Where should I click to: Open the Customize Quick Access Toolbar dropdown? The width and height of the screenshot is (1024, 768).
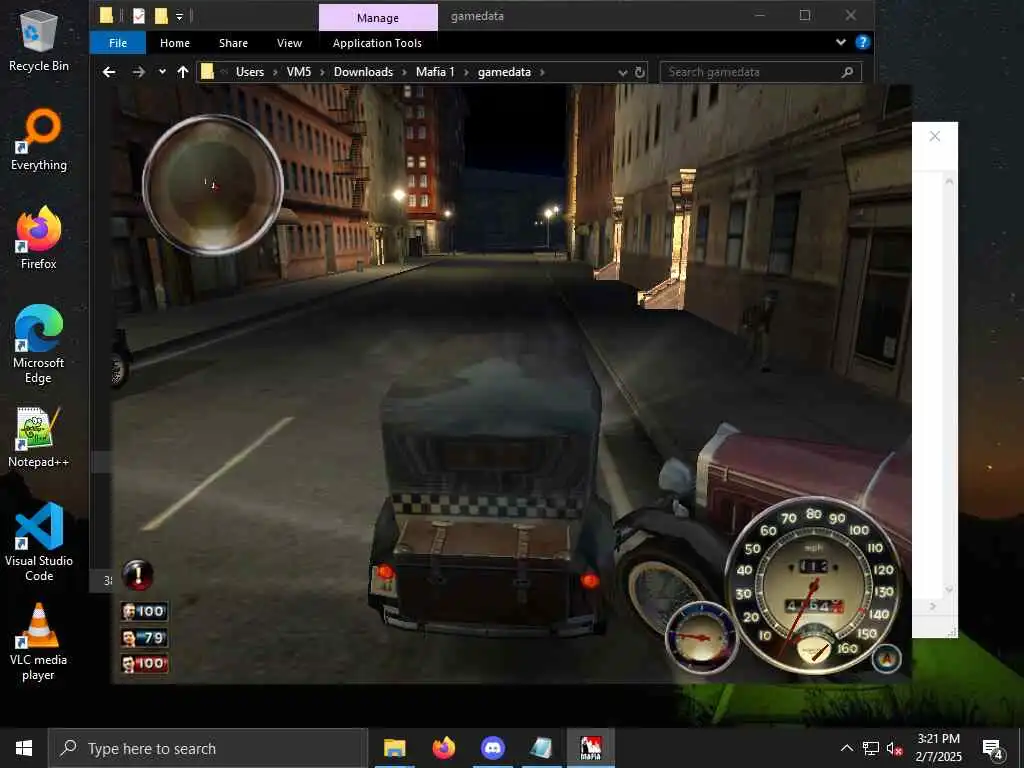[x=179, y=16]
